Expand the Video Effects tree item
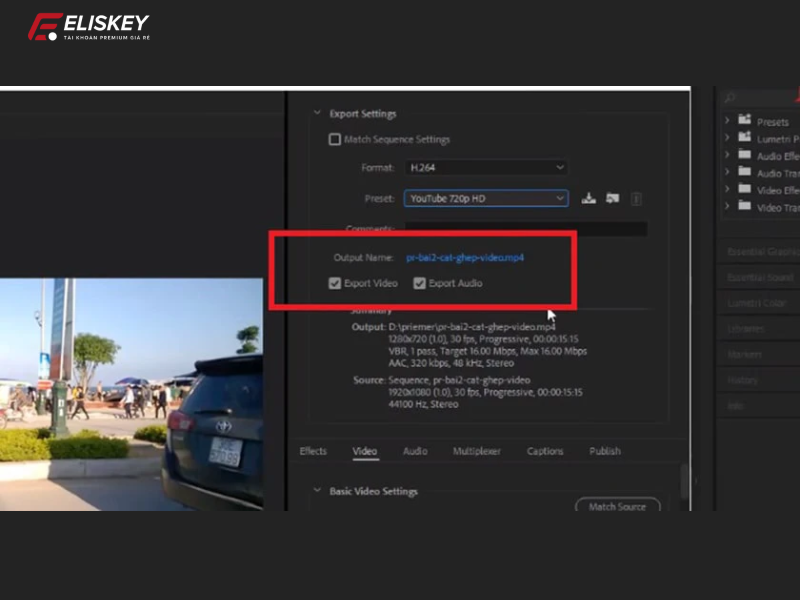 pos(727,190)
